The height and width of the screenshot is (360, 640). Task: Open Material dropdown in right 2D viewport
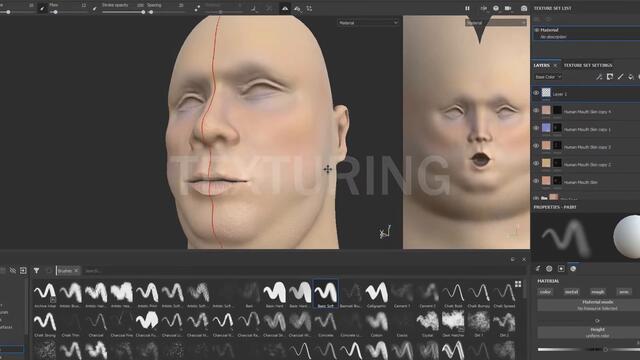tap(496, 23)
